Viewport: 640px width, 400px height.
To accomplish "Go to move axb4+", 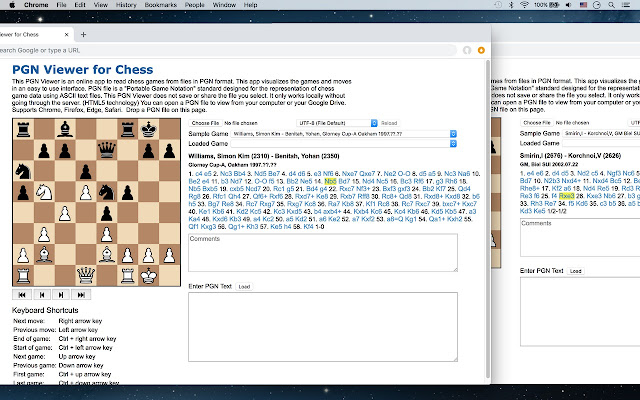I will pyautogui.click(x=333, y=211).
